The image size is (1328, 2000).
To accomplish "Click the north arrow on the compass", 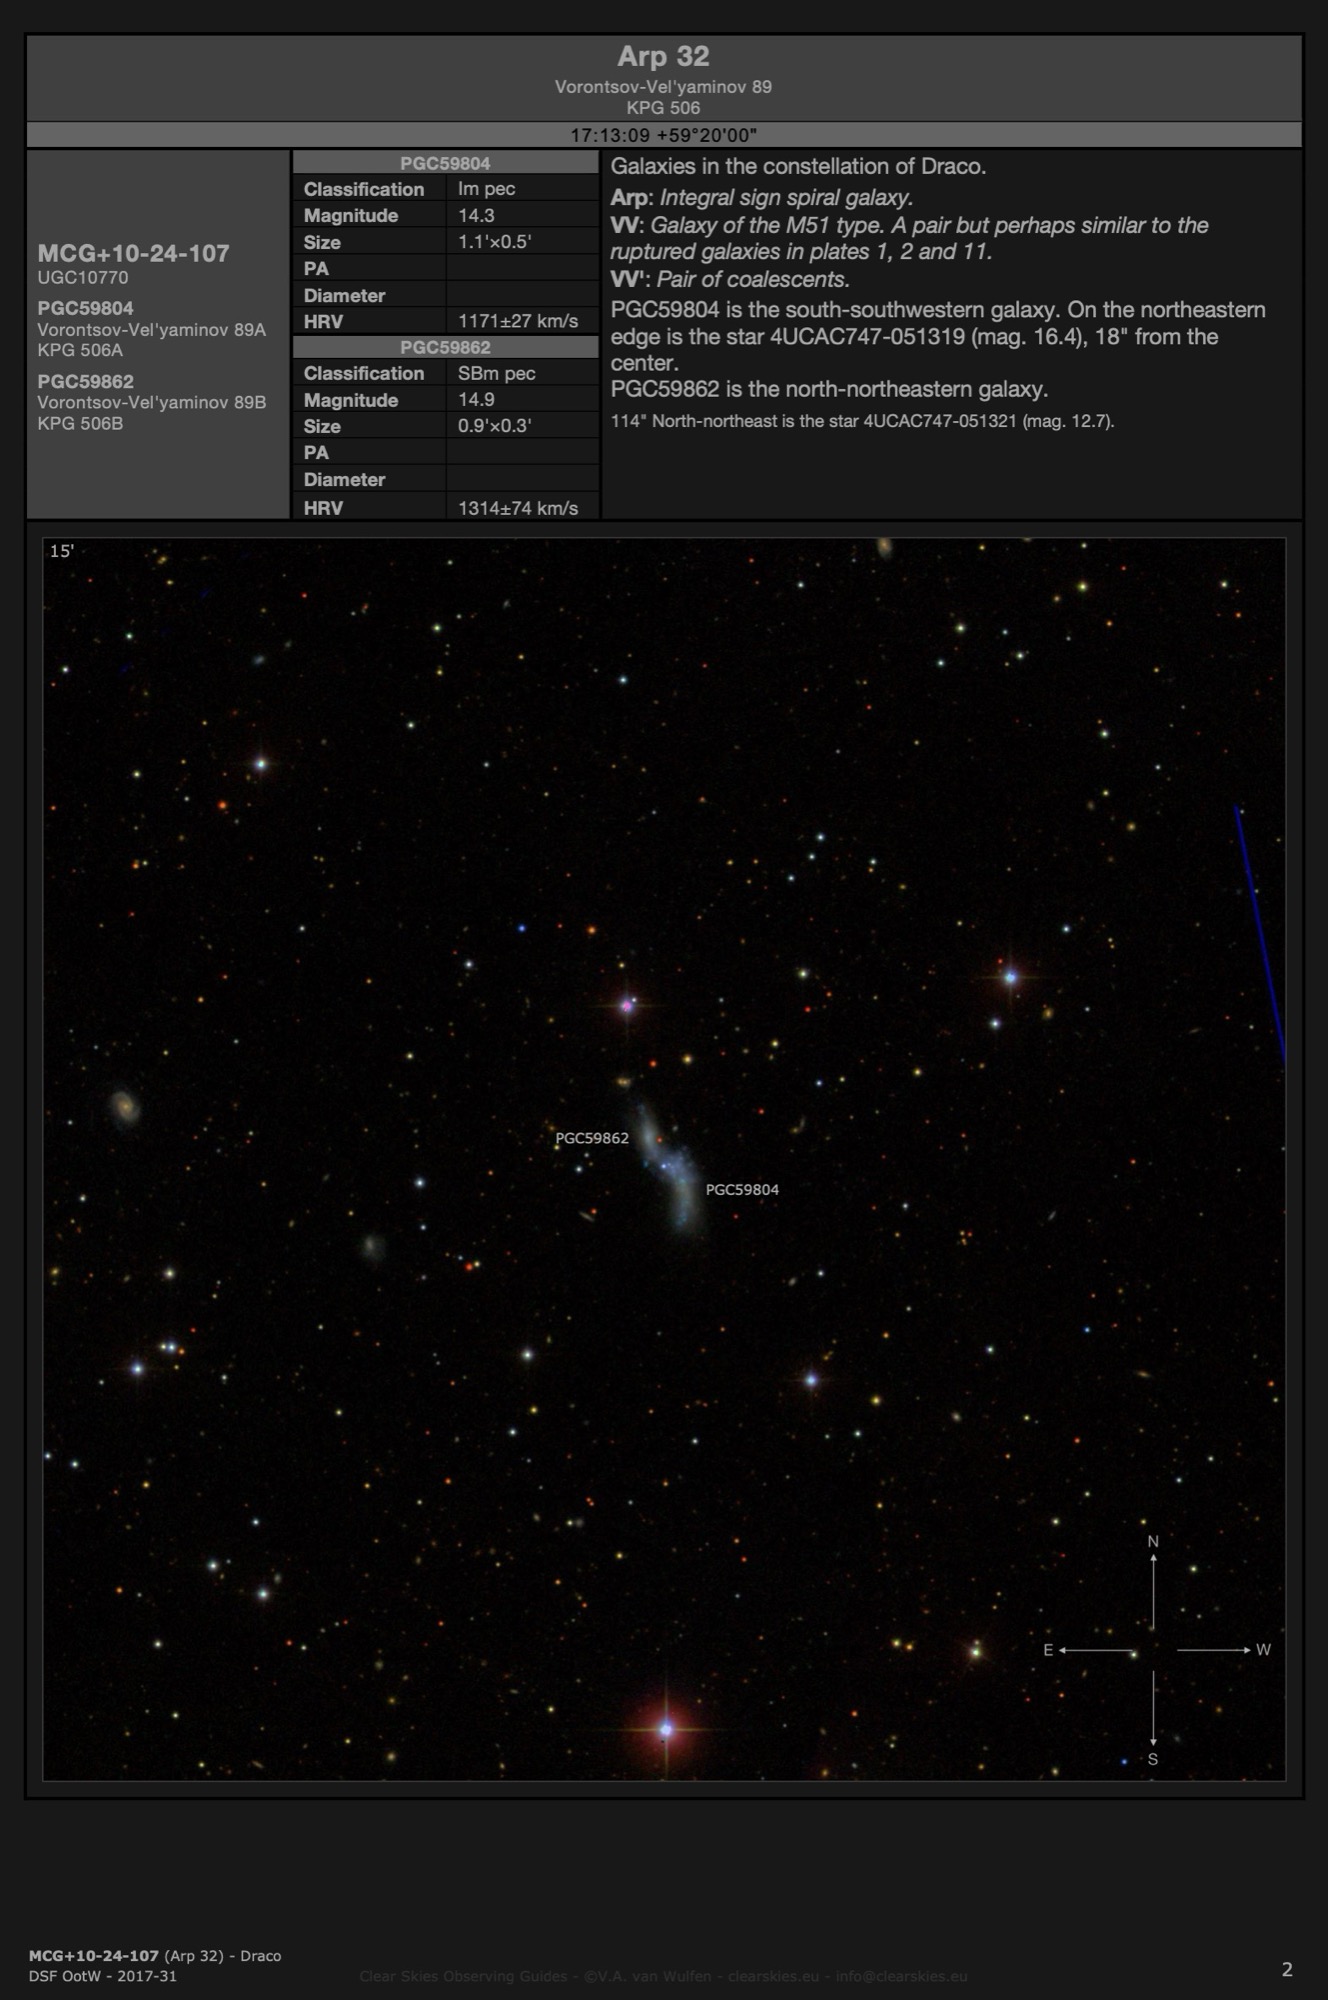I will tap(1153, 1588).
